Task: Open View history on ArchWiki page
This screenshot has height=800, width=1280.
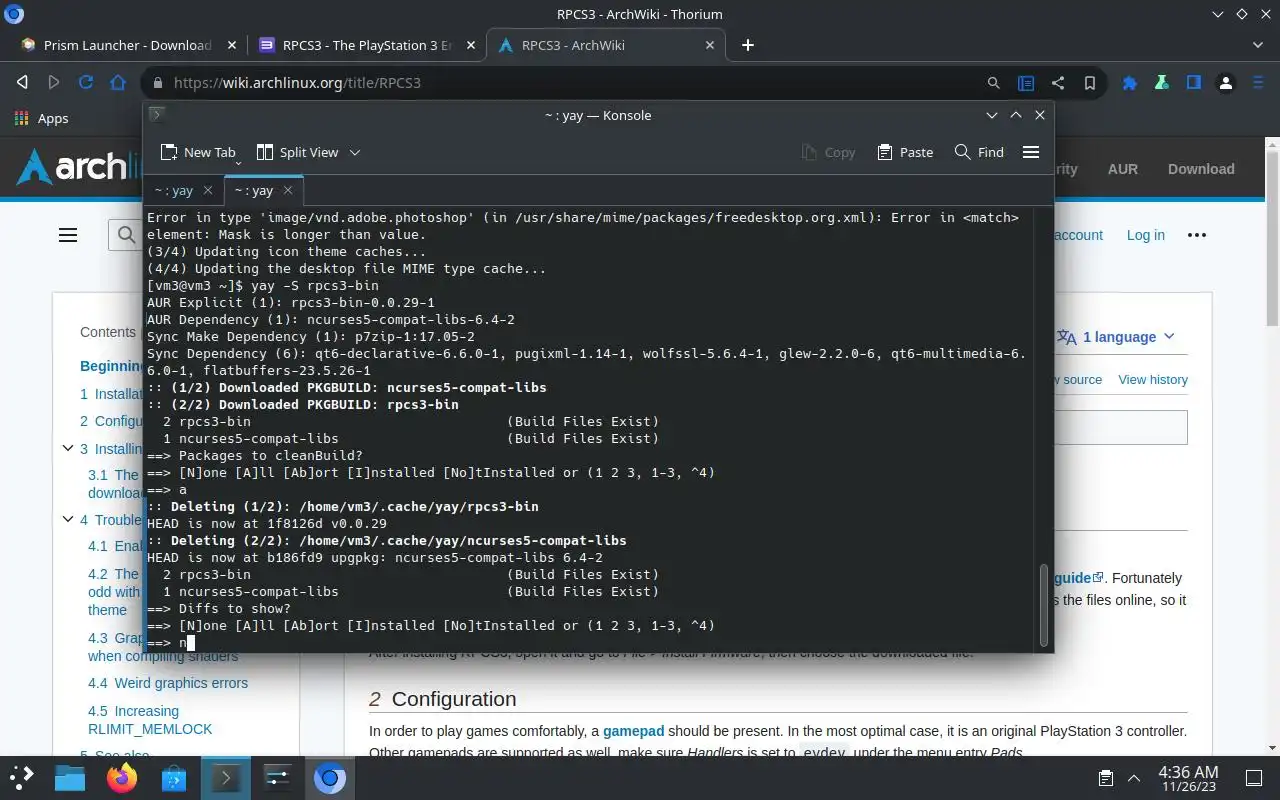Action: [1153, 379]
